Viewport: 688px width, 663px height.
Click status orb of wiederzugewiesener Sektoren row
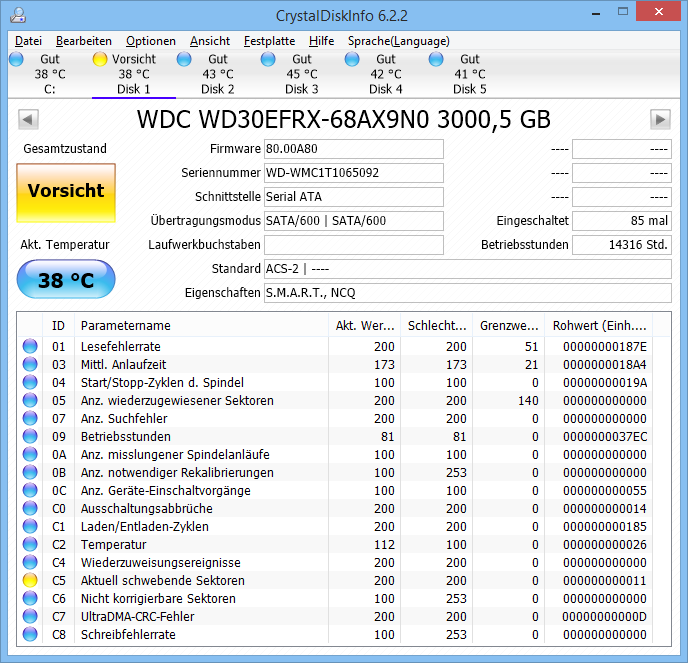click(x=30, y=400)
